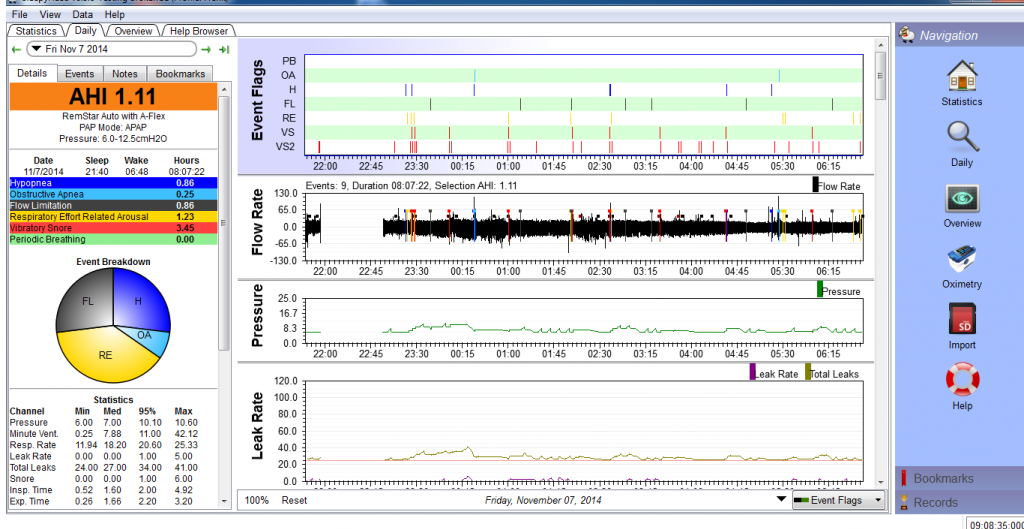The image size is (1024, 529).
Task: Click the Hypopnea blue index row
Action: (x=112, y=183)
